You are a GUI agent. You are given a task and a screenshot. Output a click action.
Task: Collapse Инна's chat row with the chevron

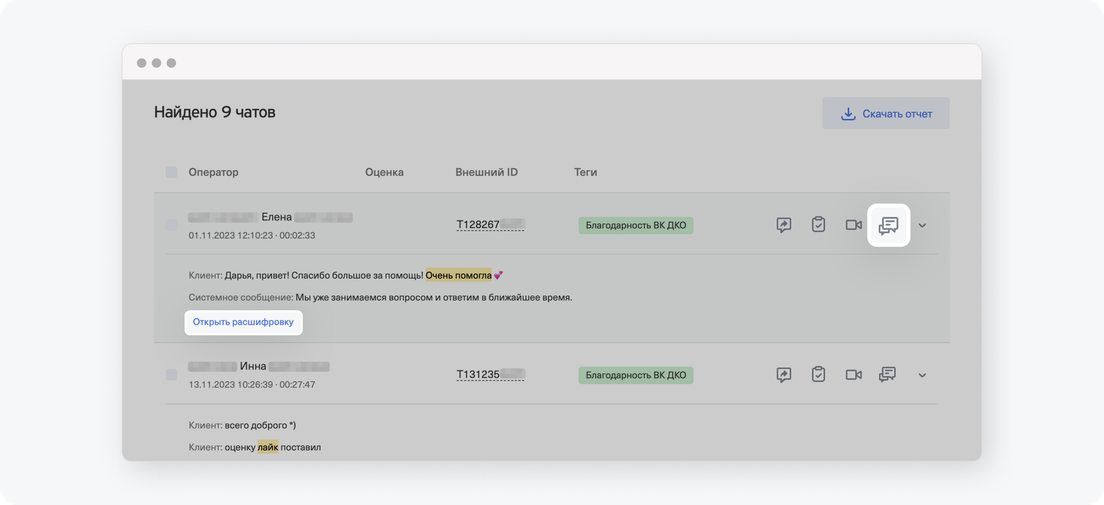(922, 375)
